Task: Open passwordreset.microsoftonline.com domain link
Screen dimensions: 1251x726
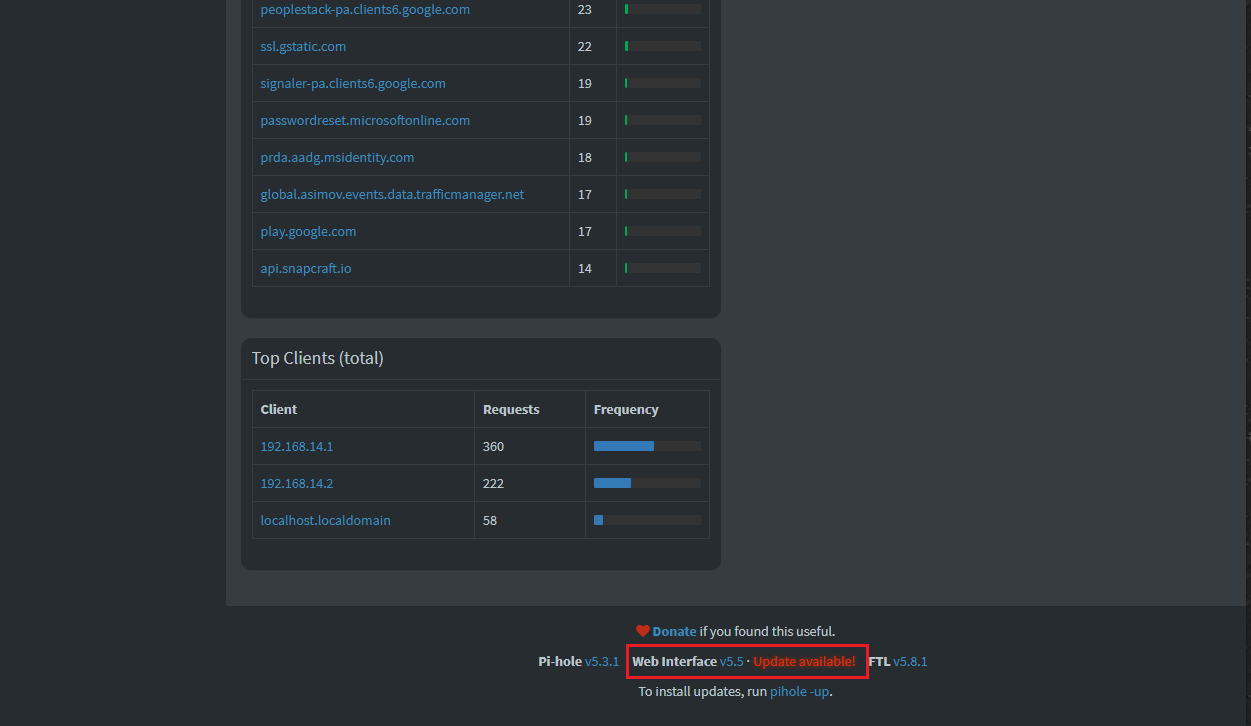Action: click(365, 120)
